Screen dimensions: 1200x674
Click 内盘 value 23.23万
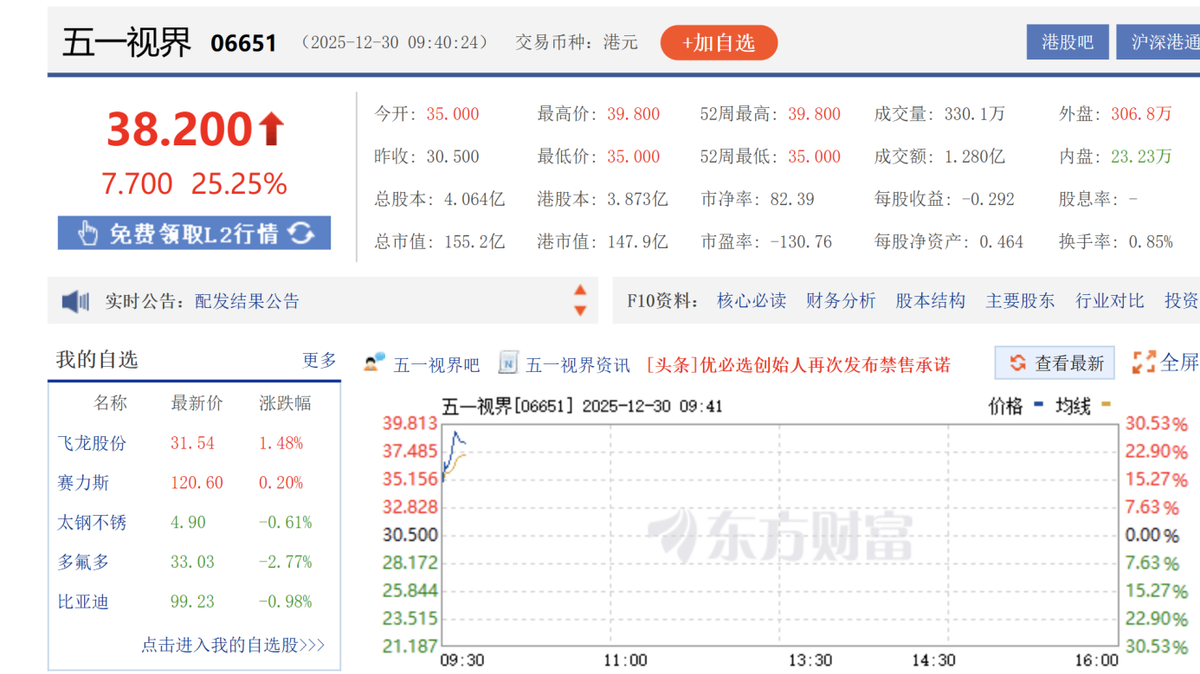point(1141,157)
